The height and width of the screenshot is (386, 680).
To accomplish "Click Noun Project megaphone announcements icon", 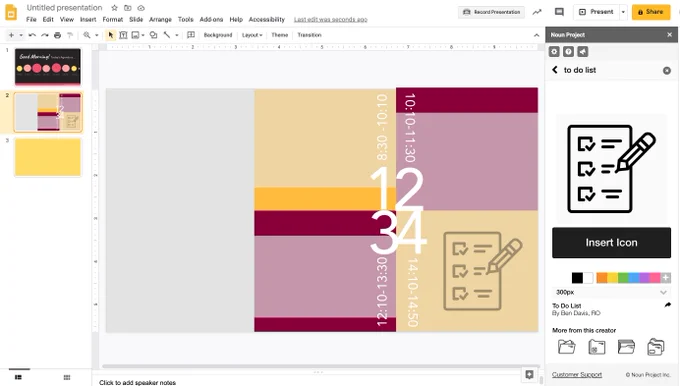I will (582, 52).
